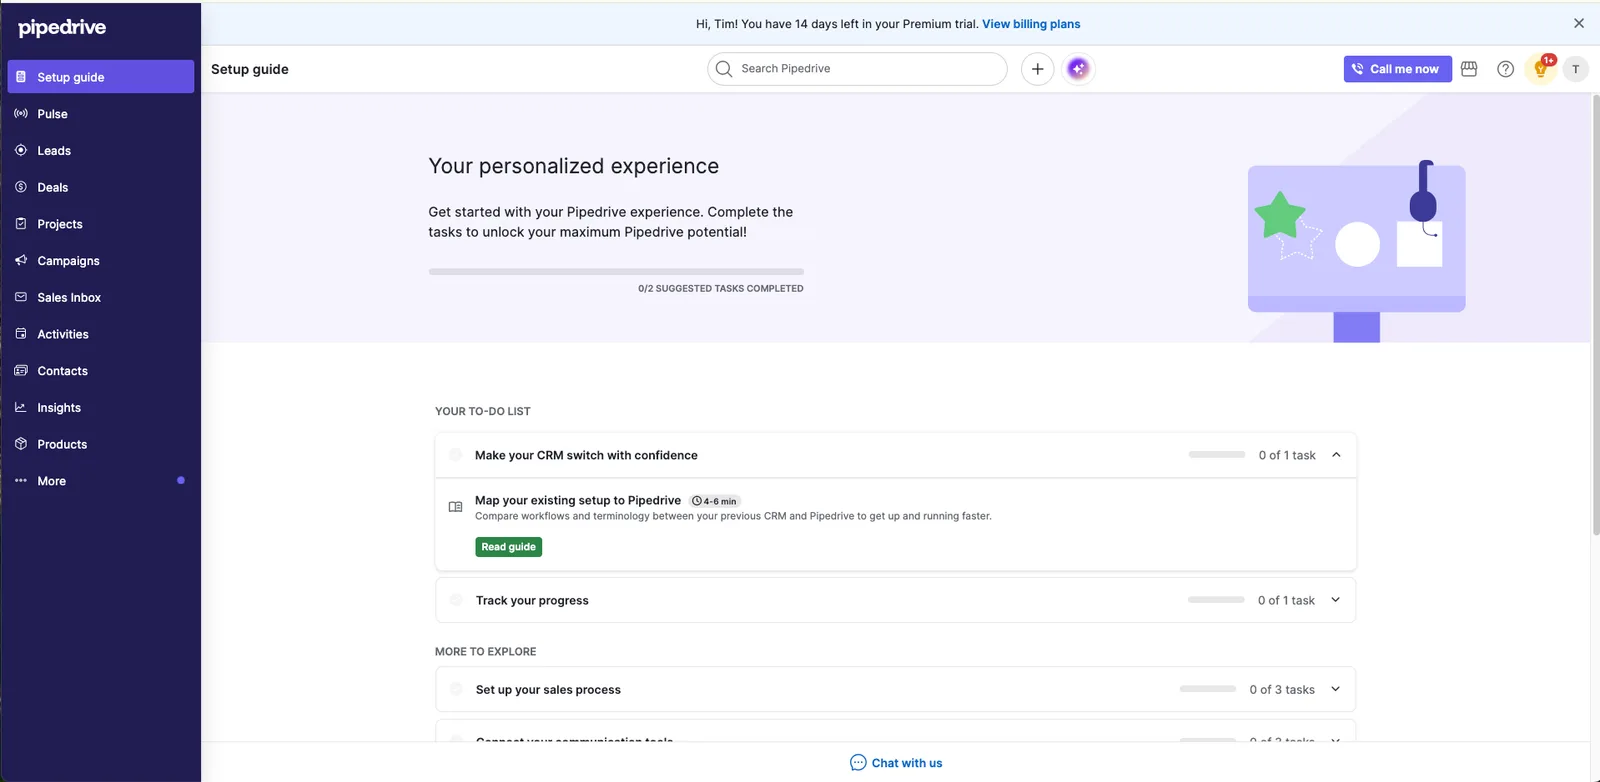Click the status circle for Track your progress

click(x=456, y=600)
